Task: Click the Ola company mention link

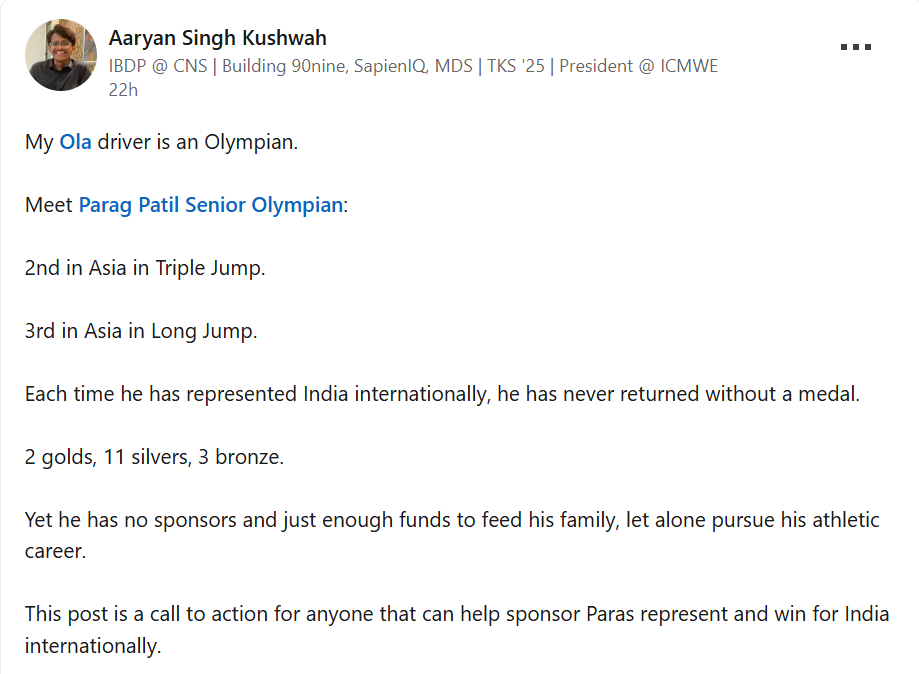Action: [75, 142]
